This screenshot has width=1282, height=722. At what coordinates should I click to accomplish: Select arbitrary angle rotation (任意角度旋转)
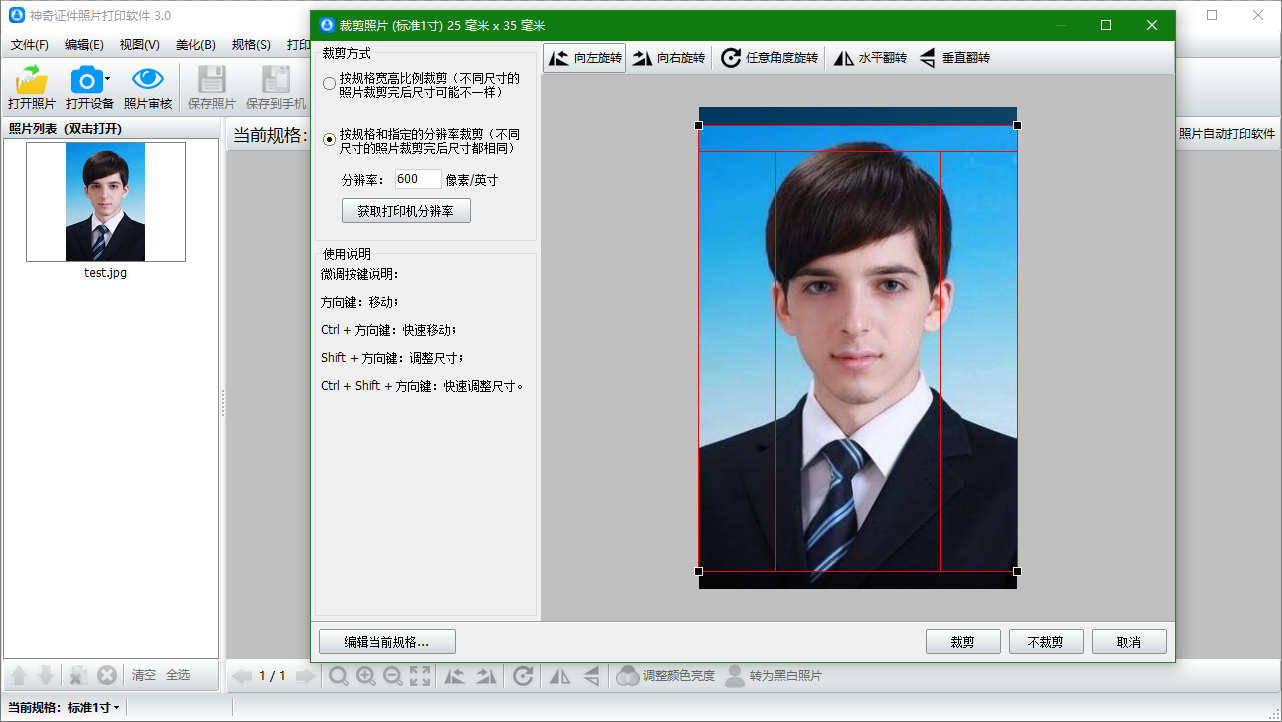(x=769, y=58)
